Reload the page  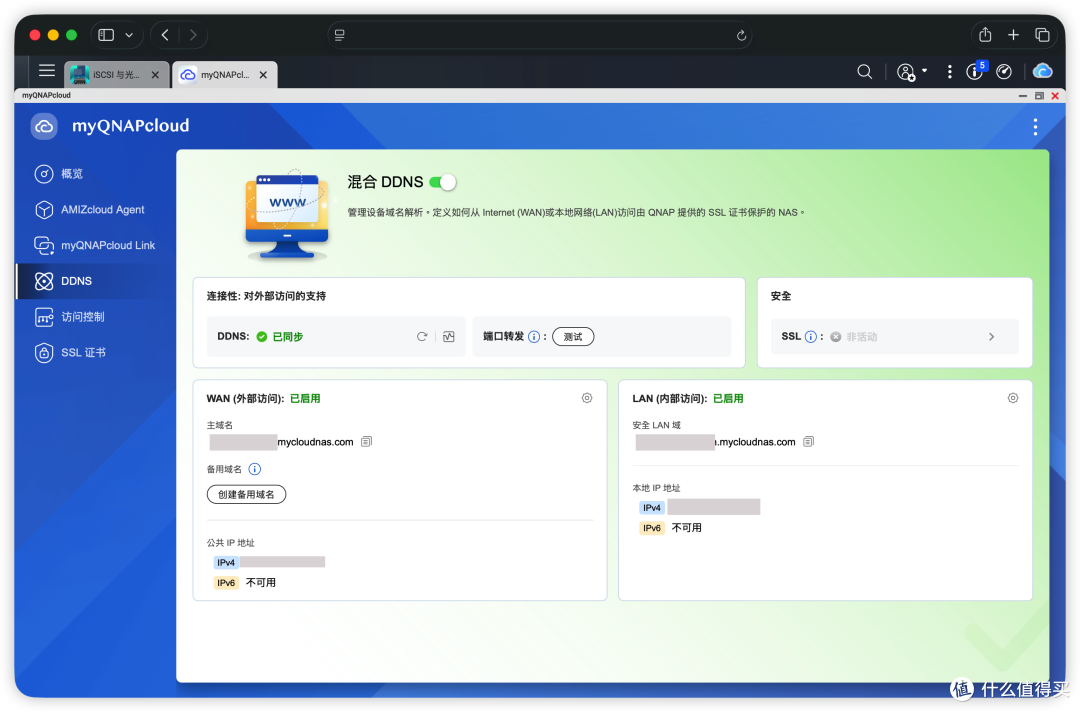(x=741, y=36)
